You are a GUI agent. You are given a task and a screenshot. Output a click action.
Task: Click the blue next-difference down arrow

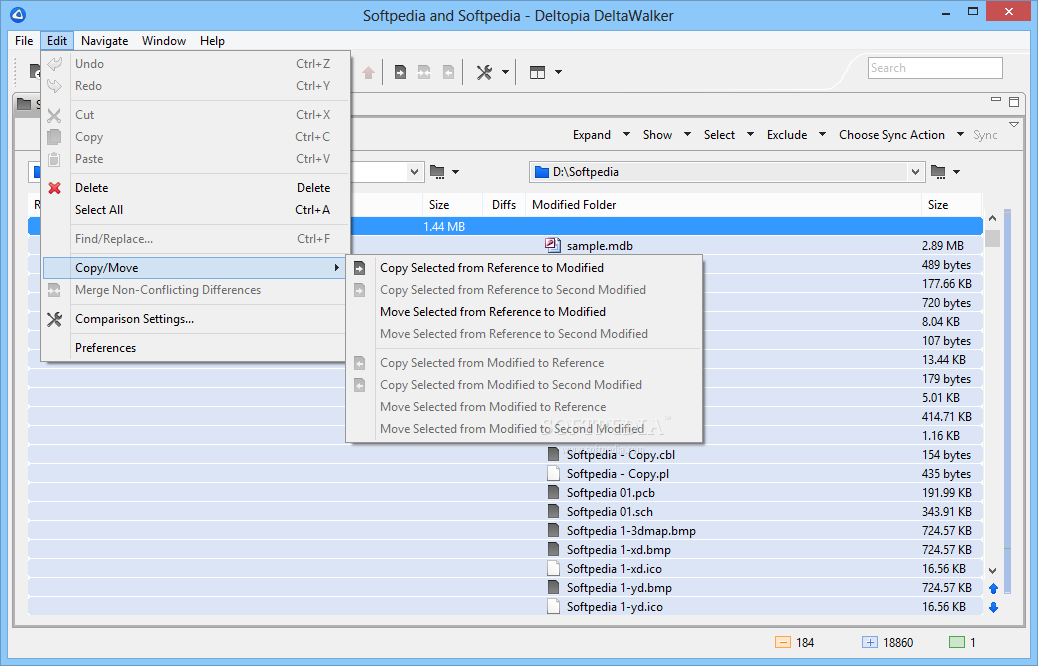click(x=994, y=607)
